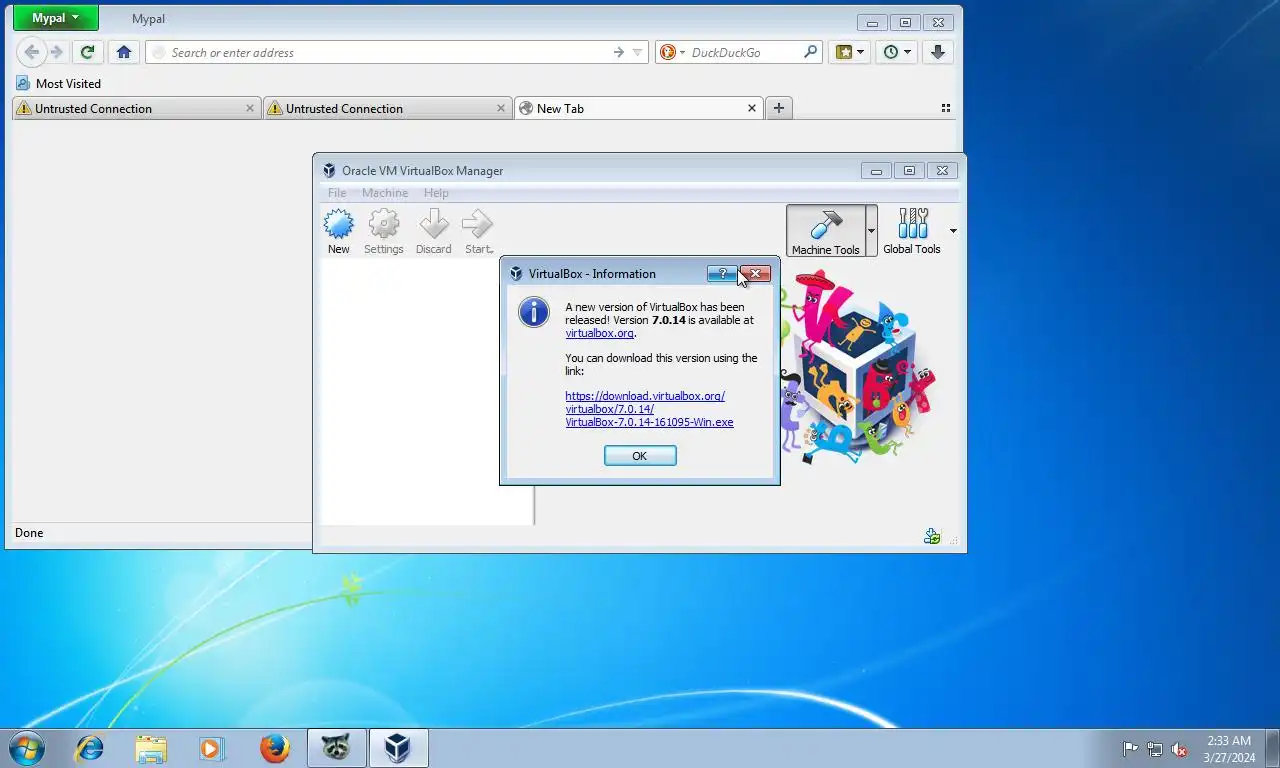Image resolution: width=1280 pixels, height=768 pixels.
Task: Switch to VirtualBox taskbar button
Action: click(x=399, y=748)
